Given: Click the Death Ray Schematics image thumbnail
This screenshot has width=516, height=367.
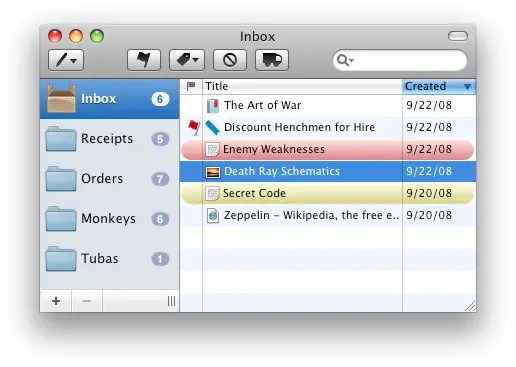Looking at the screenshot, I should point(213,172).
